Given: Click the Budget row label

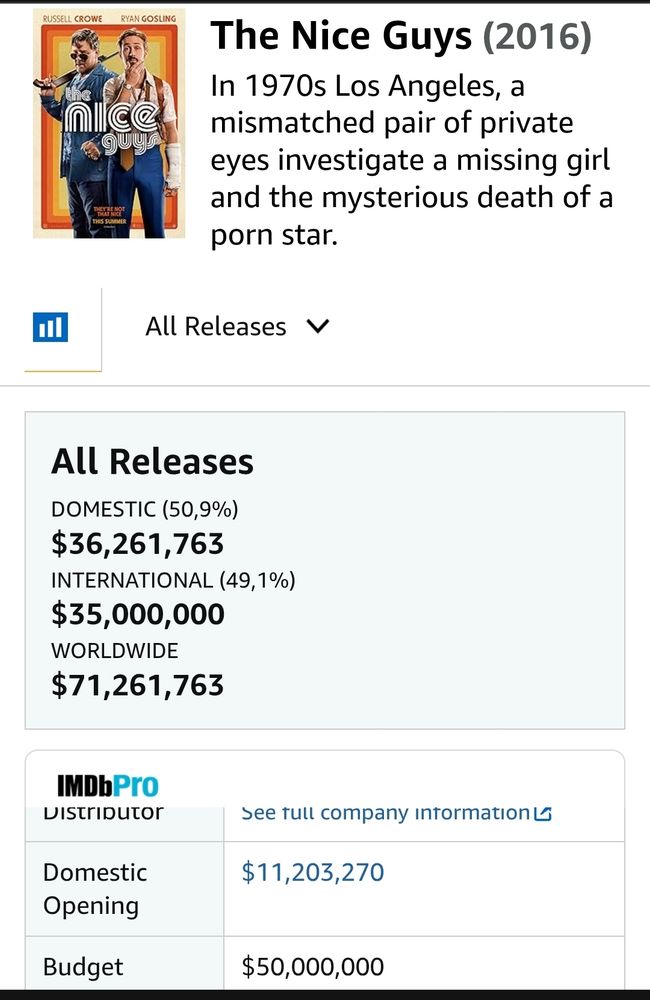Looking at the screenshot, I should point(83,967).
